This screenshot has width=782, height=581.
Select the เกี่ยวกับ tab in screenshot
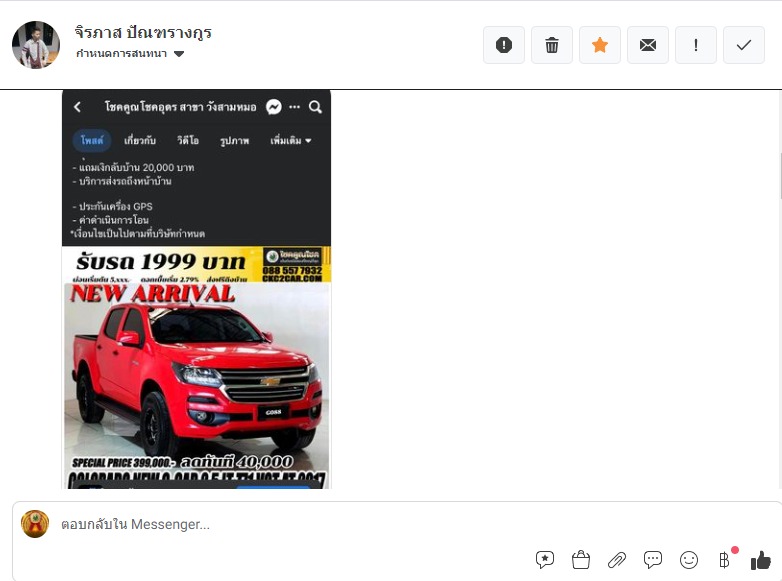pyautogui.click(x=140, y=141)
